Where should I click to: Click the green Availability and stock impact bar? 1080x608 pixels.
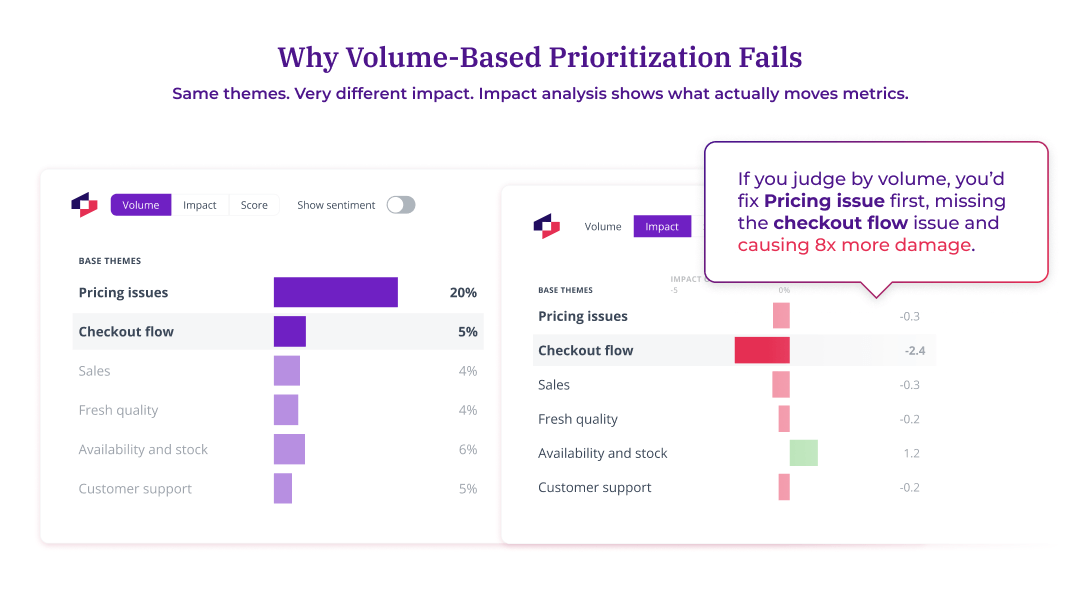803,453
